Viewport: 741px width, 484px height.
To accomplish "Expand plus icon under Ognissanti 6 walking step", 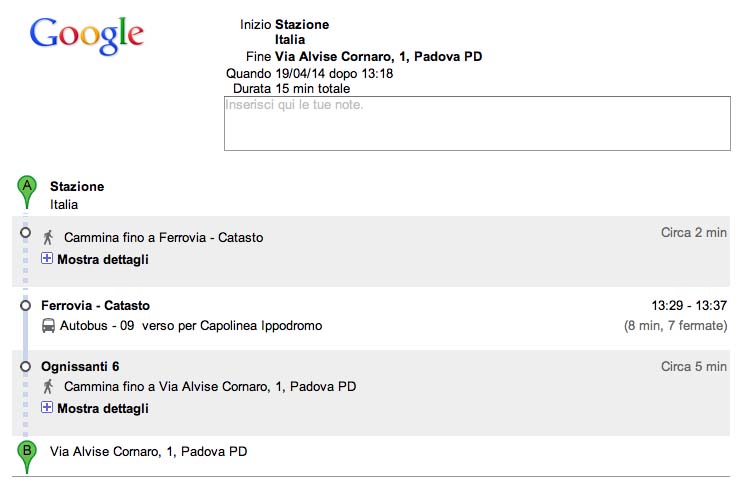I will [x=47, y=407].
